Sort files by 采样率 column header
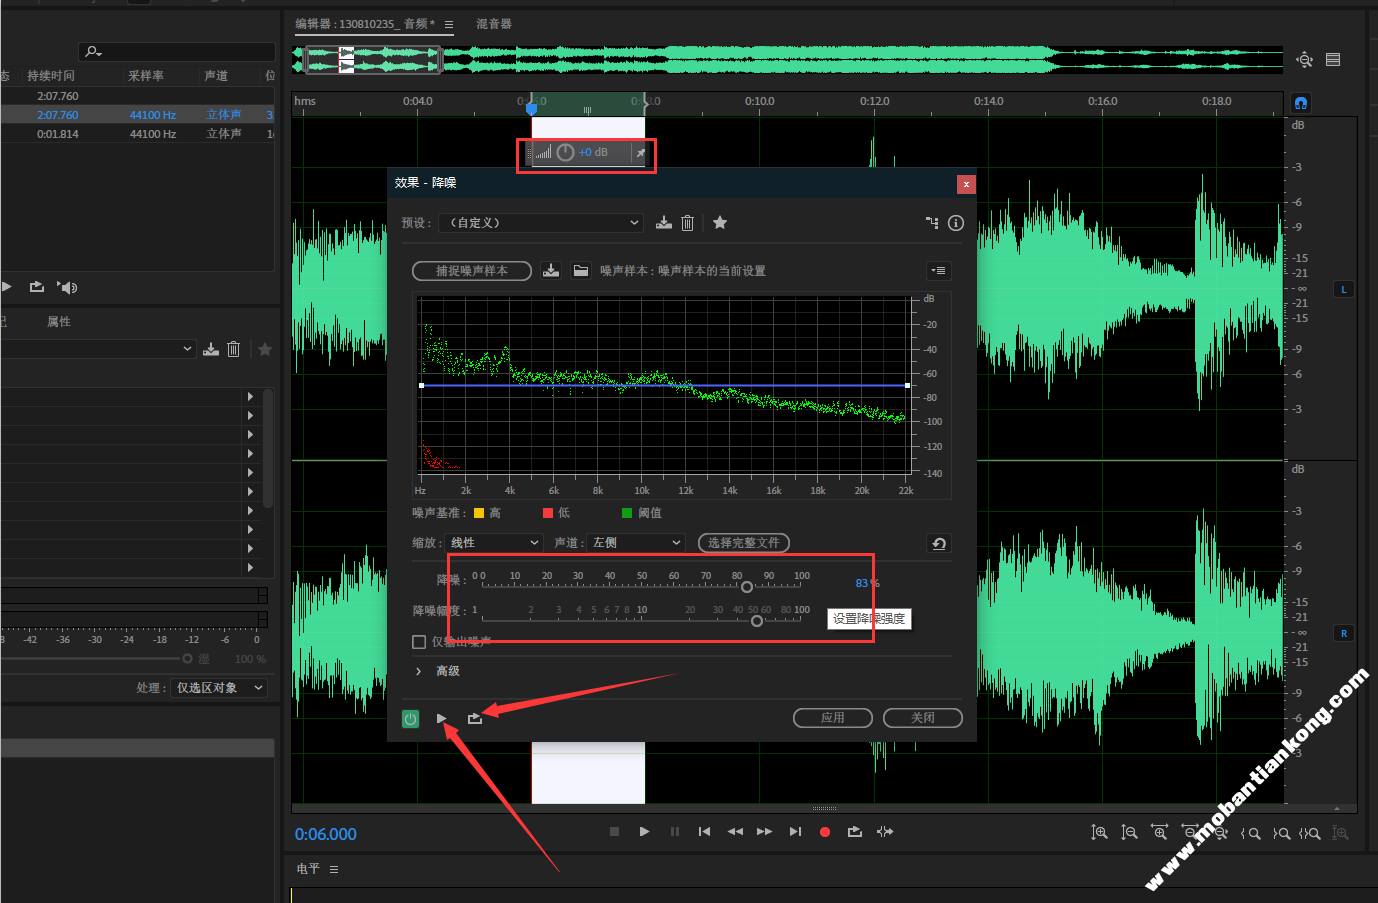 146,76
